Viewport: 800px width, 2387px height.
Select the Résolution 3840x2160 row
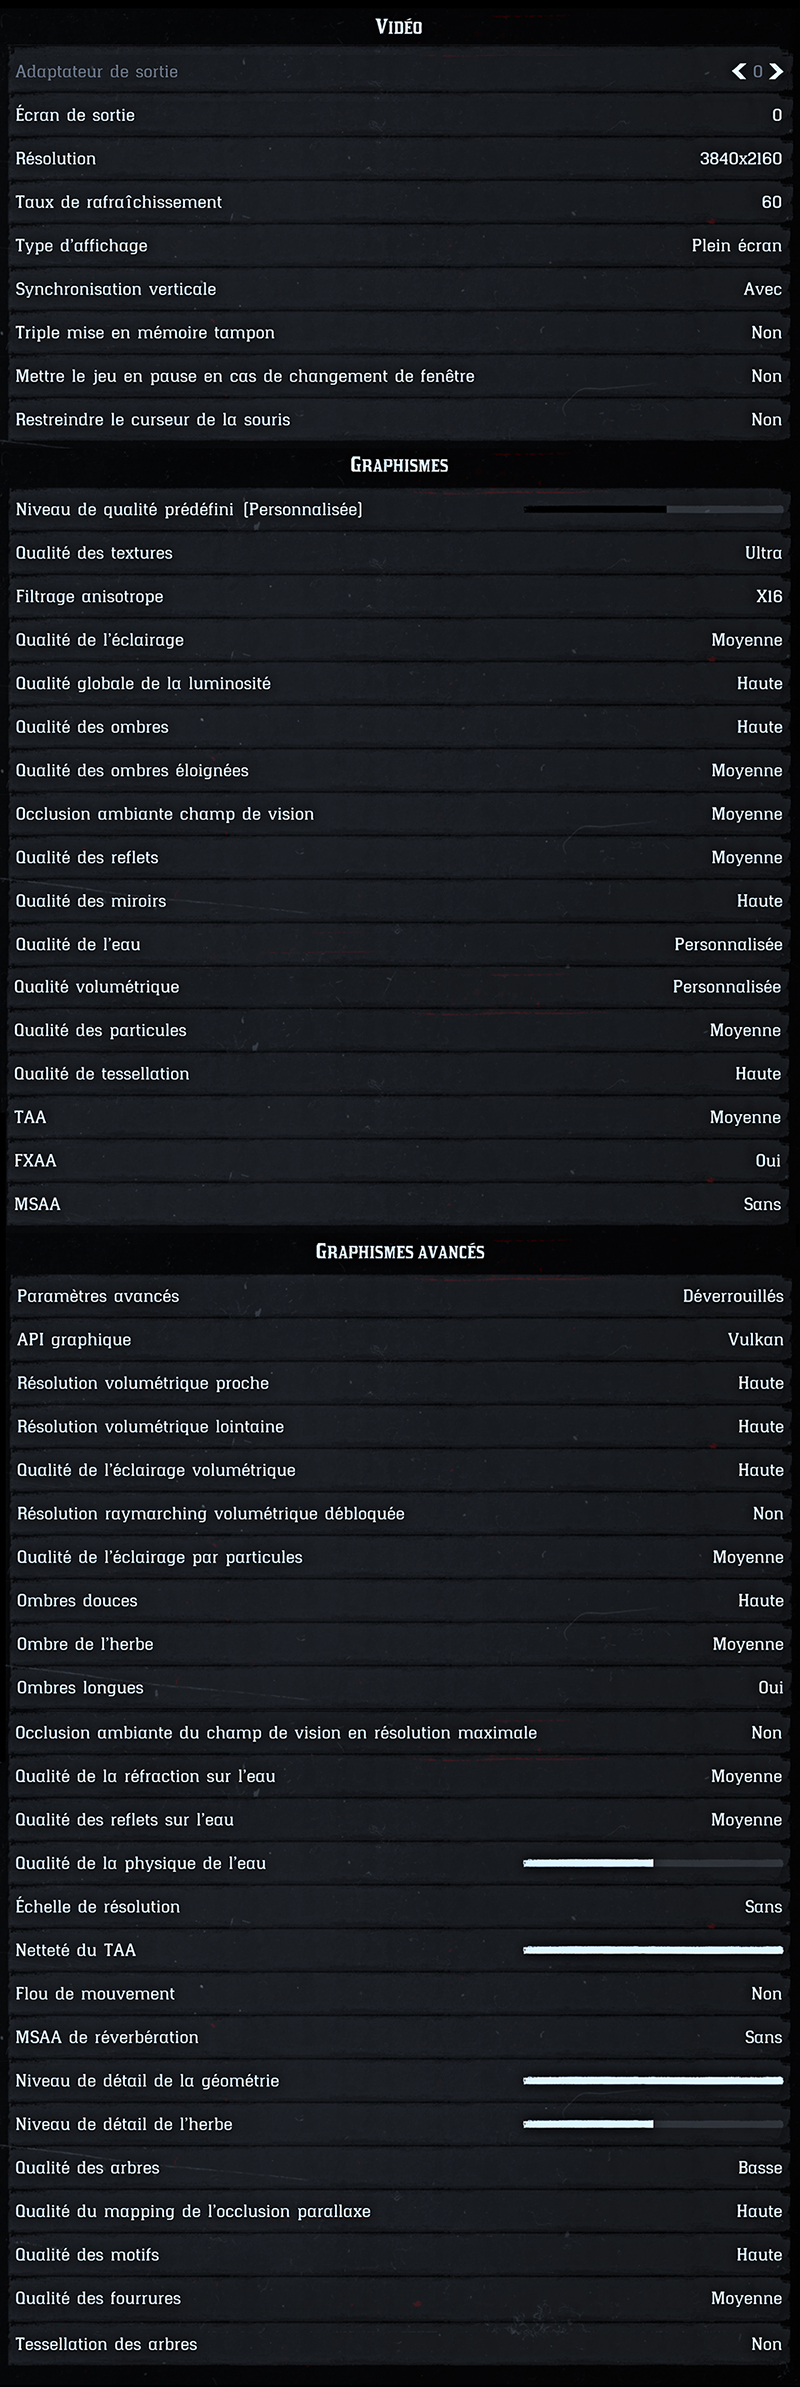[x=400, y=158]
